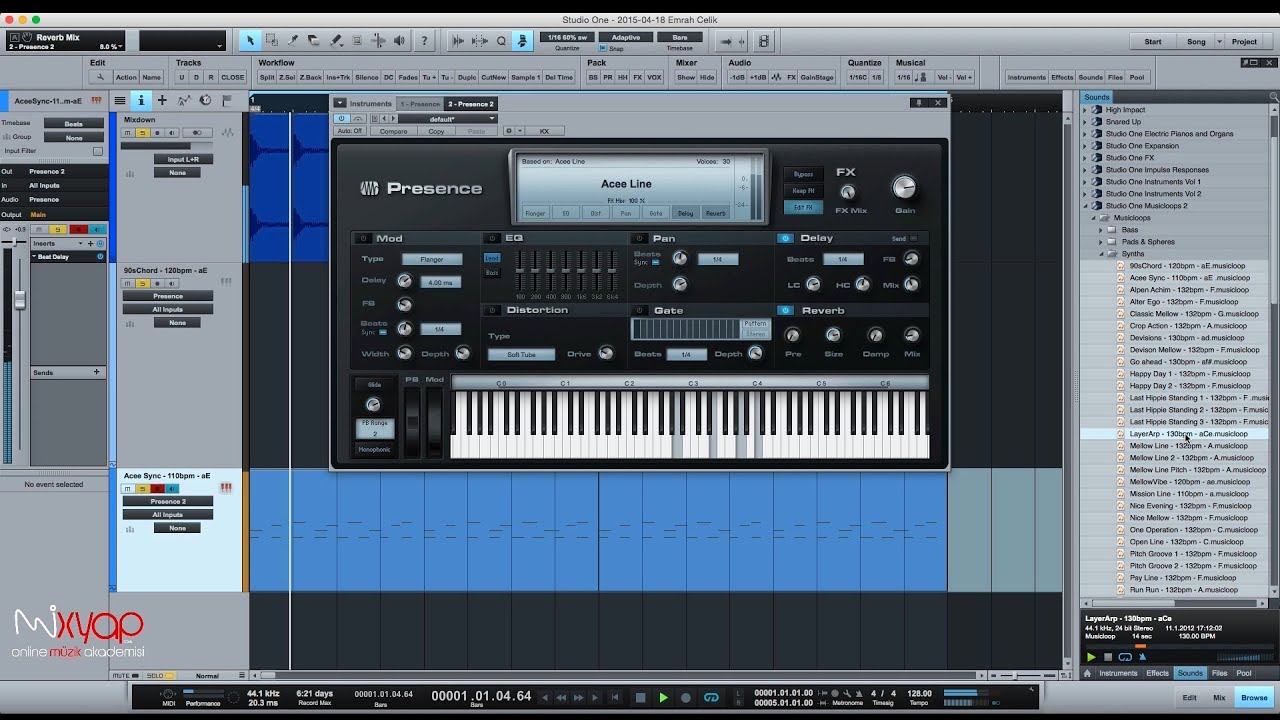Open the default preset dropdown in Presence

click(447, 118)
